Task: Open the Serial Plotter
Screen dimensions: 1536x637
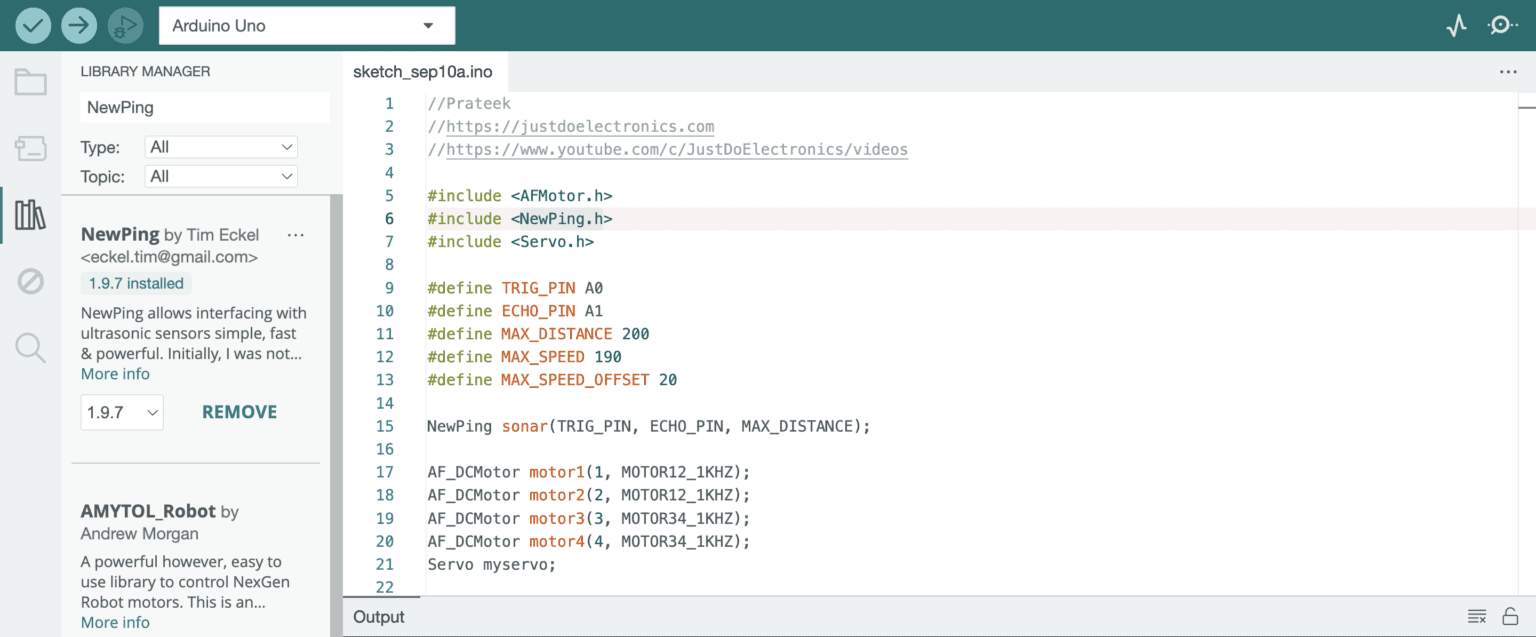Action: 1456,26
